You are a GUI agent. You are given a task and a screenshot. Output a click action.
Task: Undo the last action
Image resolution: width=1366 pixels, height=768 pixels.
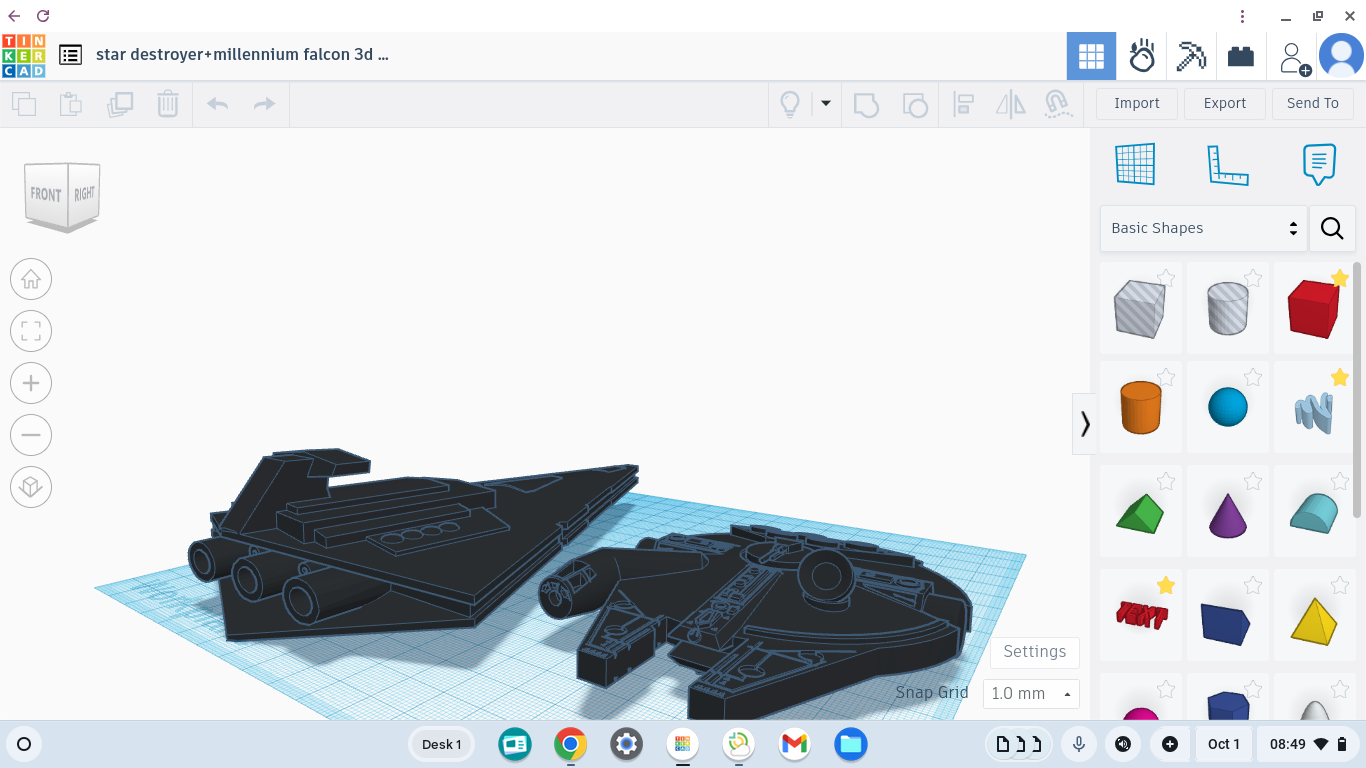click(218, 103)
